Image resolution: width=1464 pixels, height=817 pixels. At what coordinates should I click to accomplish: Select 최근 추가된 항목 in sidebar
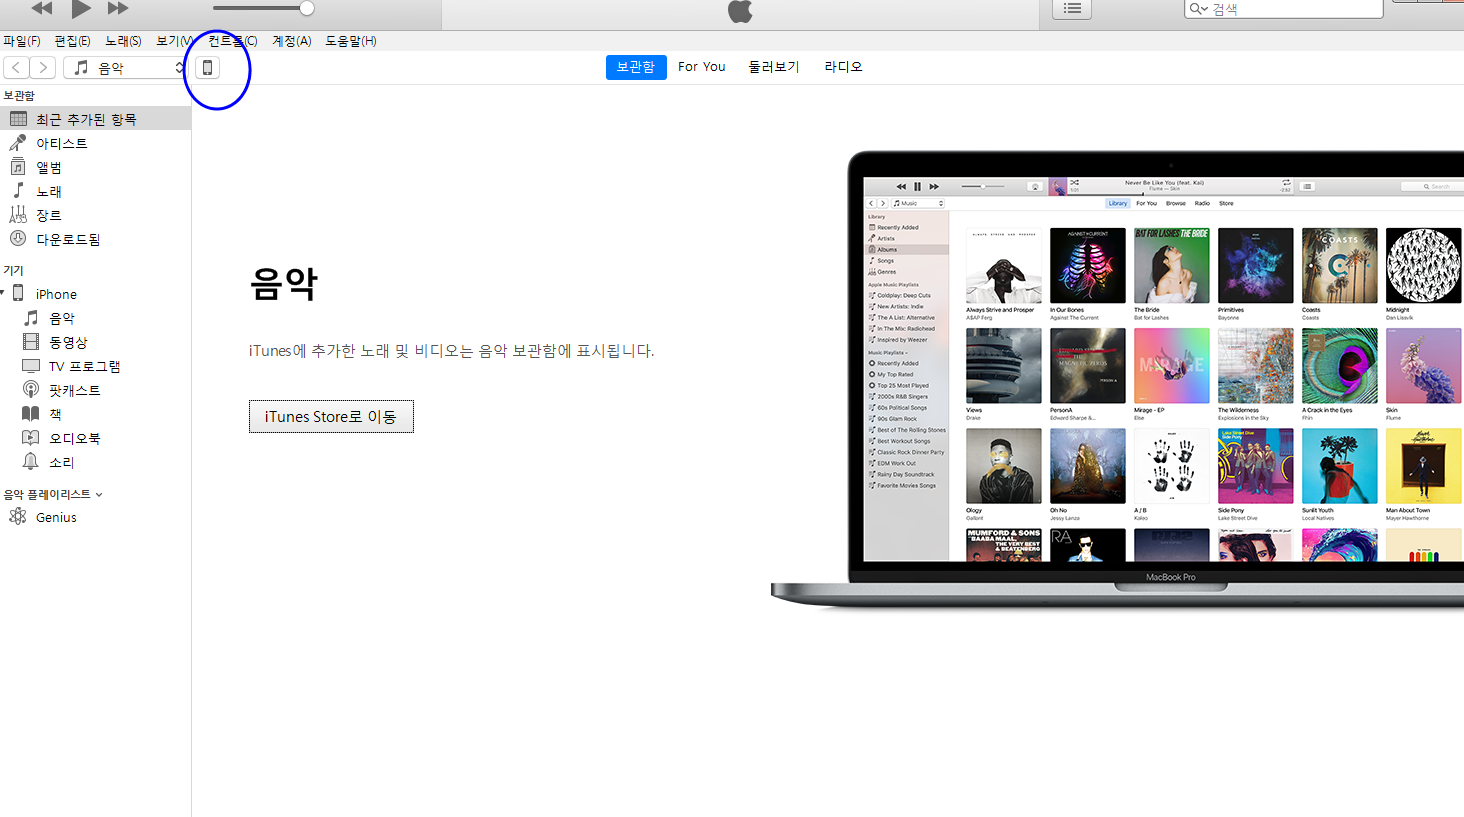(95, 119)
